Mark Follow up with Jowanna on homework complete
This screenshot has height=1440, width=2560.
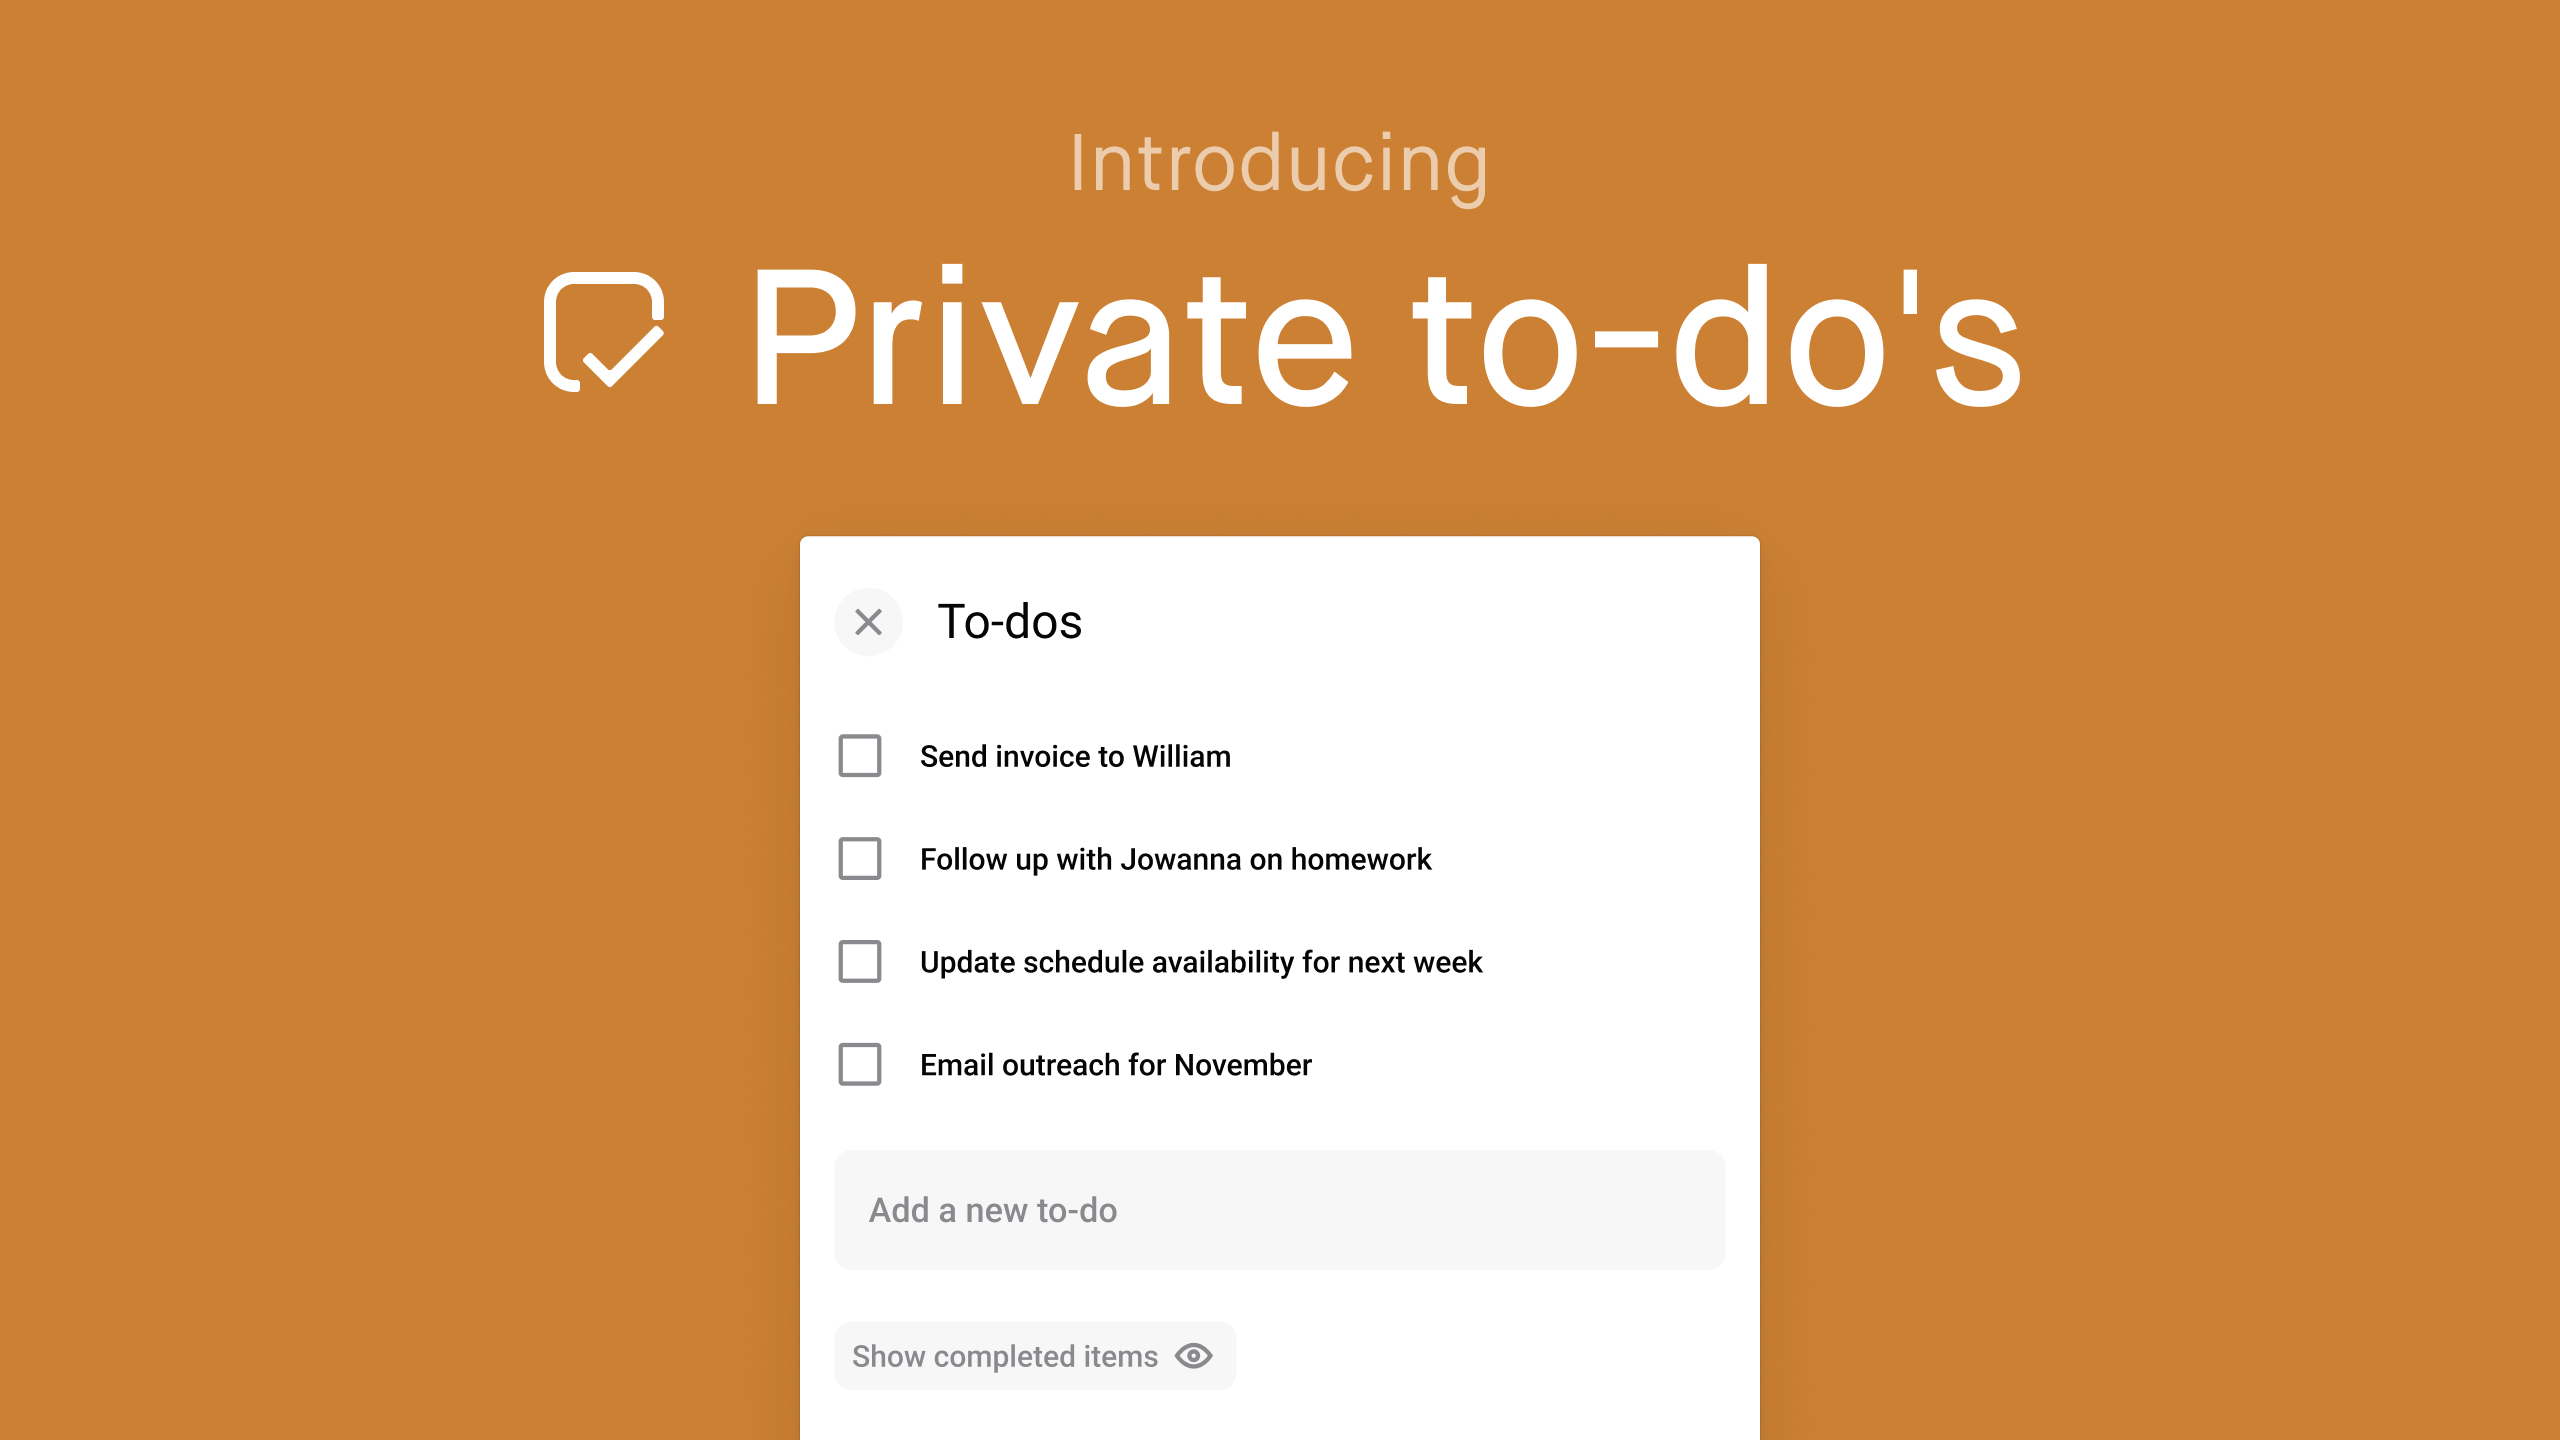tap(858, 860)
